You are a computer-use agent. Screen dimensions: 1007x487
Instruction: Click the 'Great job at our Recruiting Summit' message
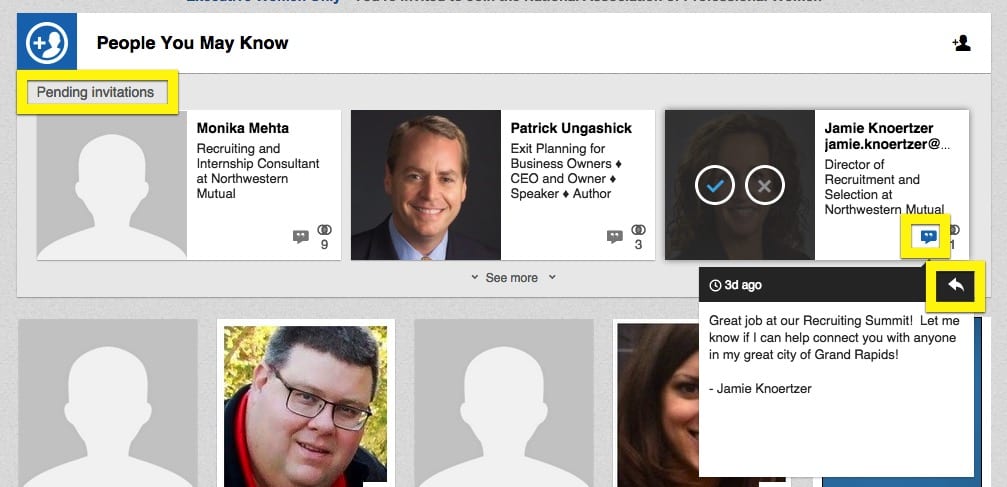coord(833,337)
